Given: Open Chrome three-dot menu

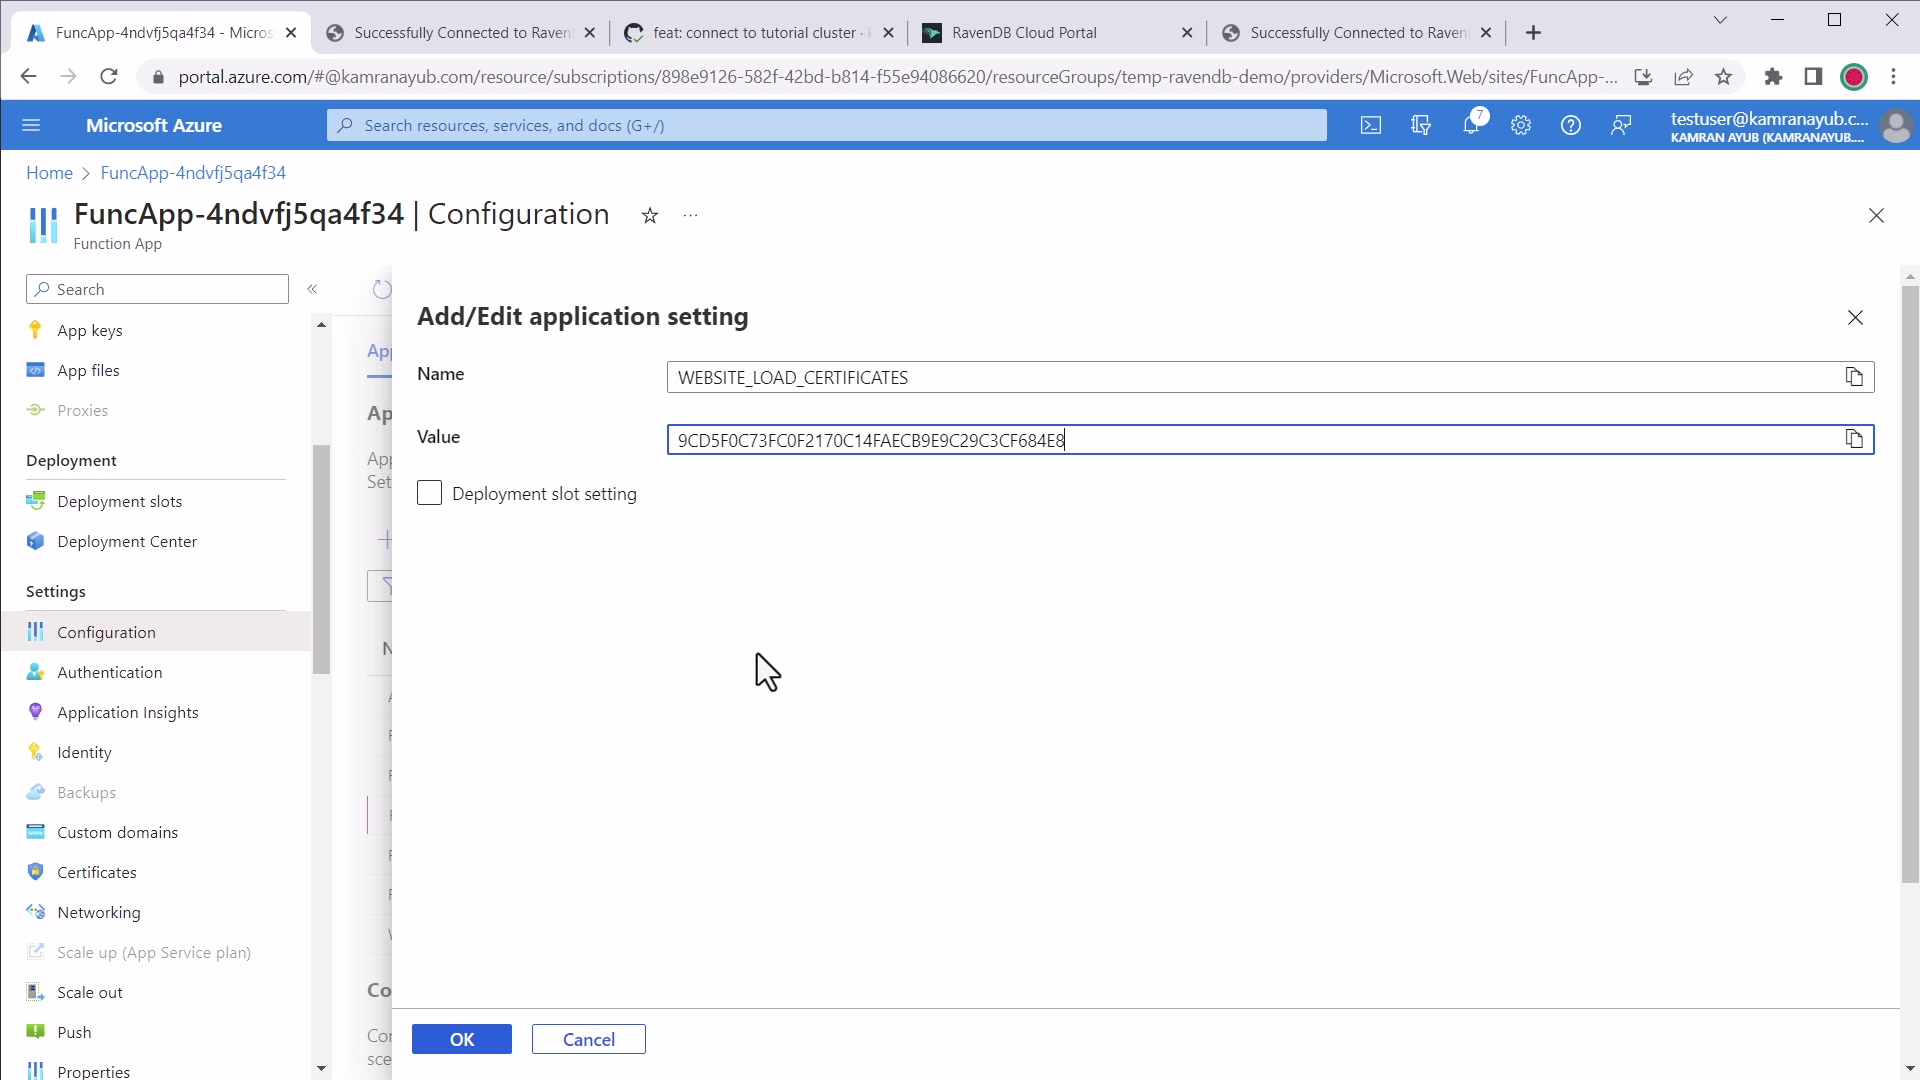Looking at the screenshot, I should pyautogui.click(x=1893, y=77).
